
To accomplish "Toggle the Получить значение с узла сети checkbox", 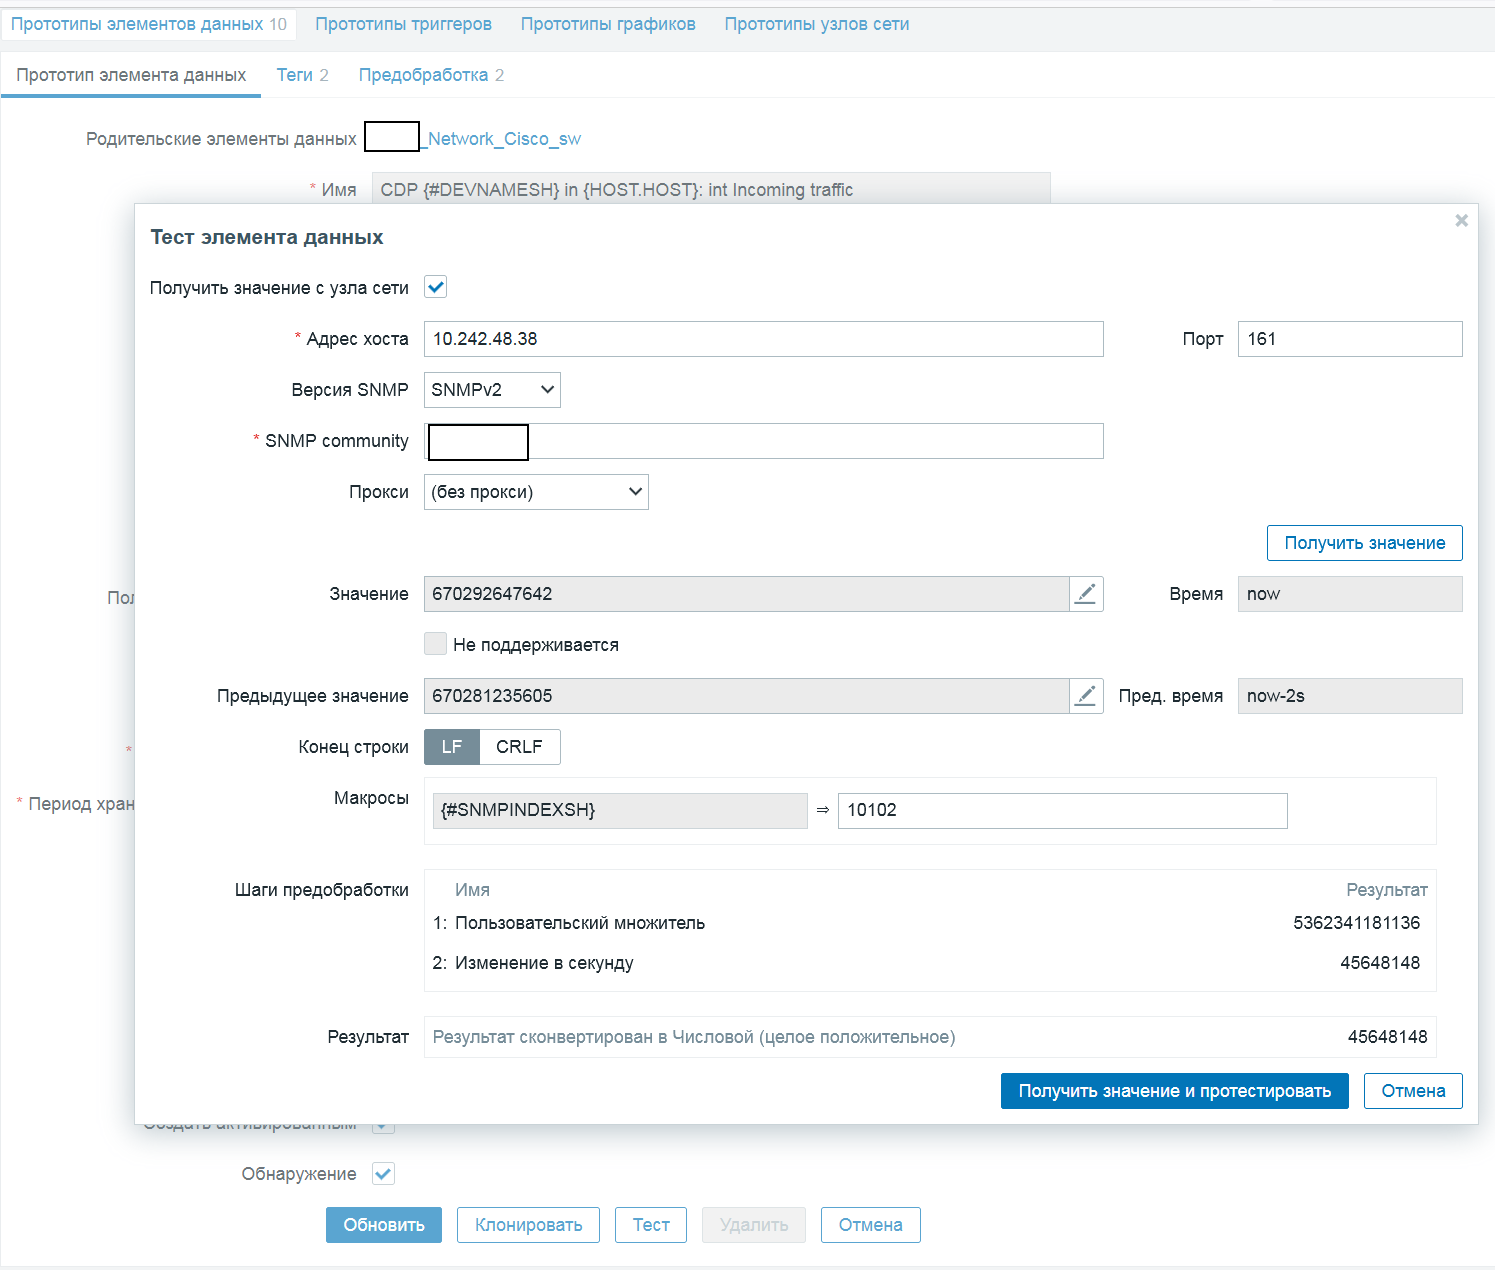I will click(436, 288).
